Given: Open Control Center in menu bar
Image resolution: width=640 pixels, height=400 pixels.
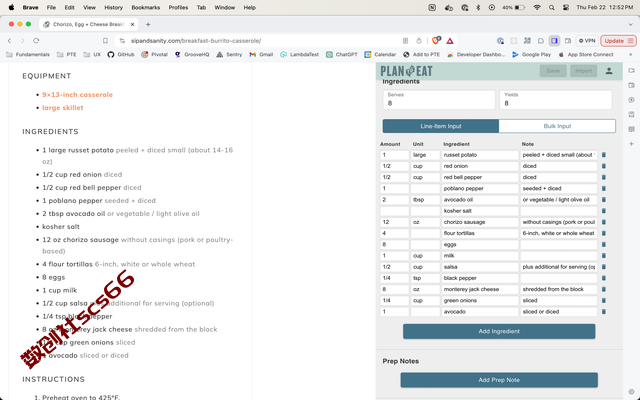Looking at the screenshot, I should pyautogui.click(x=566, y=7).
